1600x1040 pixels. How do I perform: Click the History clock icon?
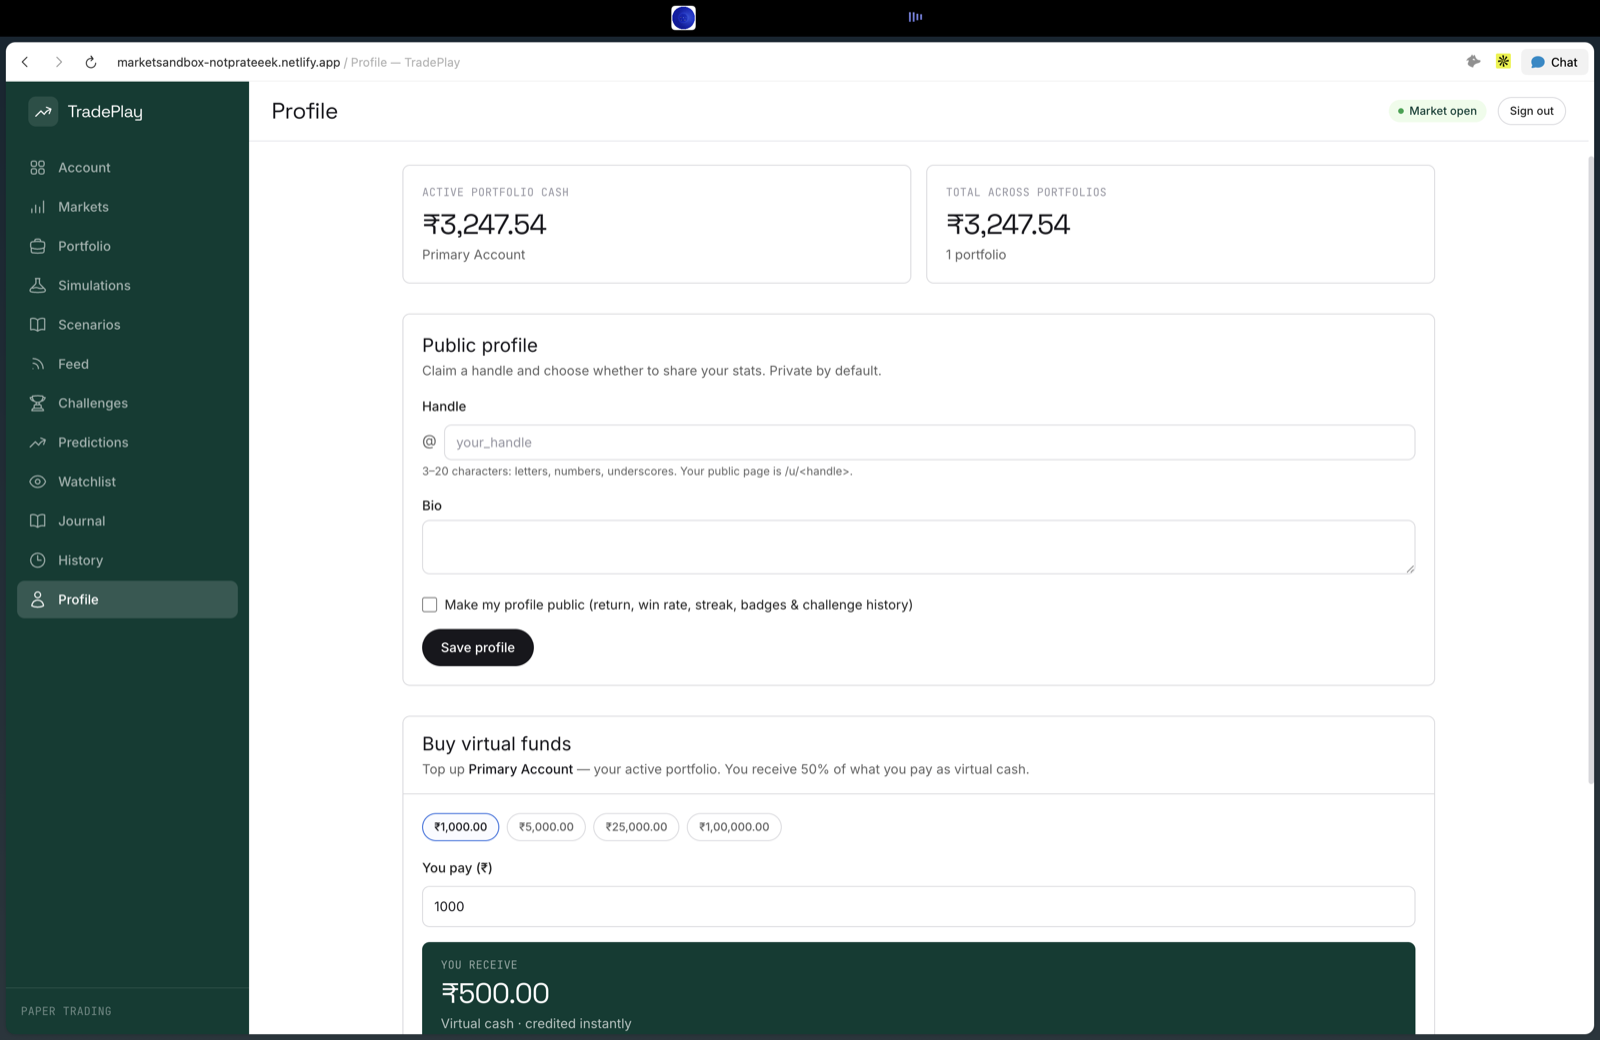(38, 560)
